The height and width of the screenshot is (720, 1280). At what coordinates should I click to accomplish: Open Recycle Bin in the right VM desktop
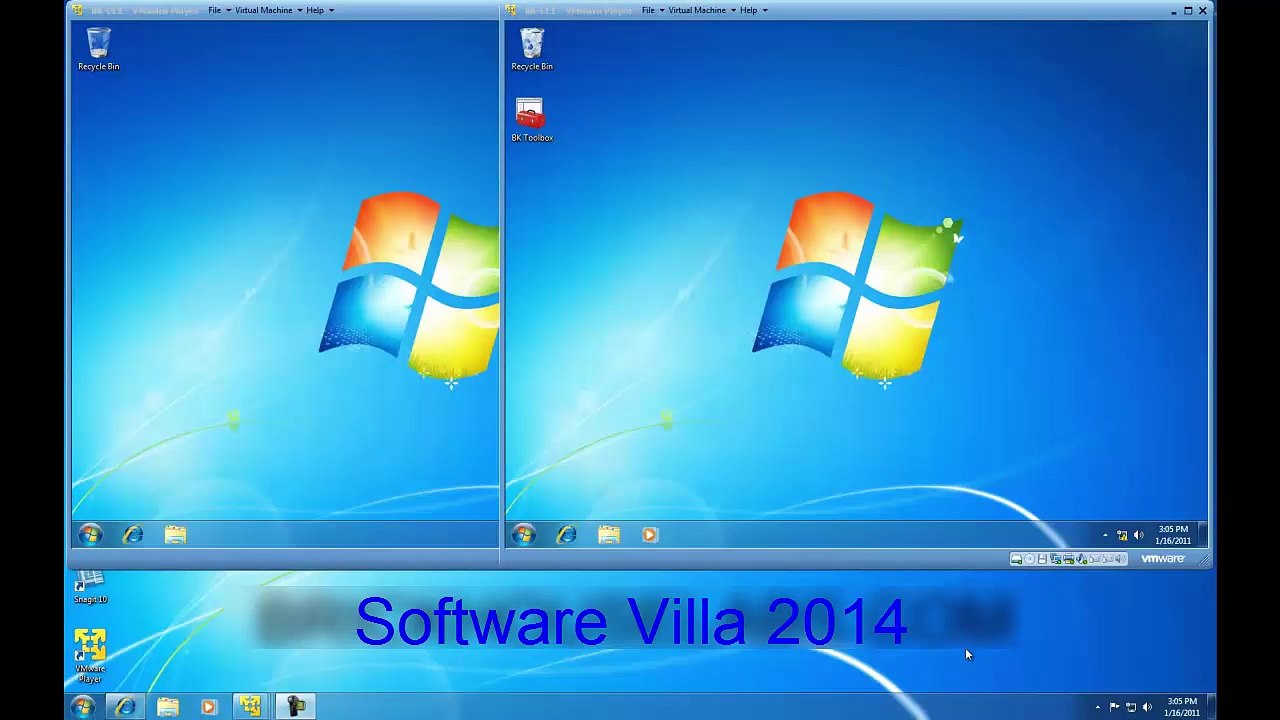tap(532, 49)
